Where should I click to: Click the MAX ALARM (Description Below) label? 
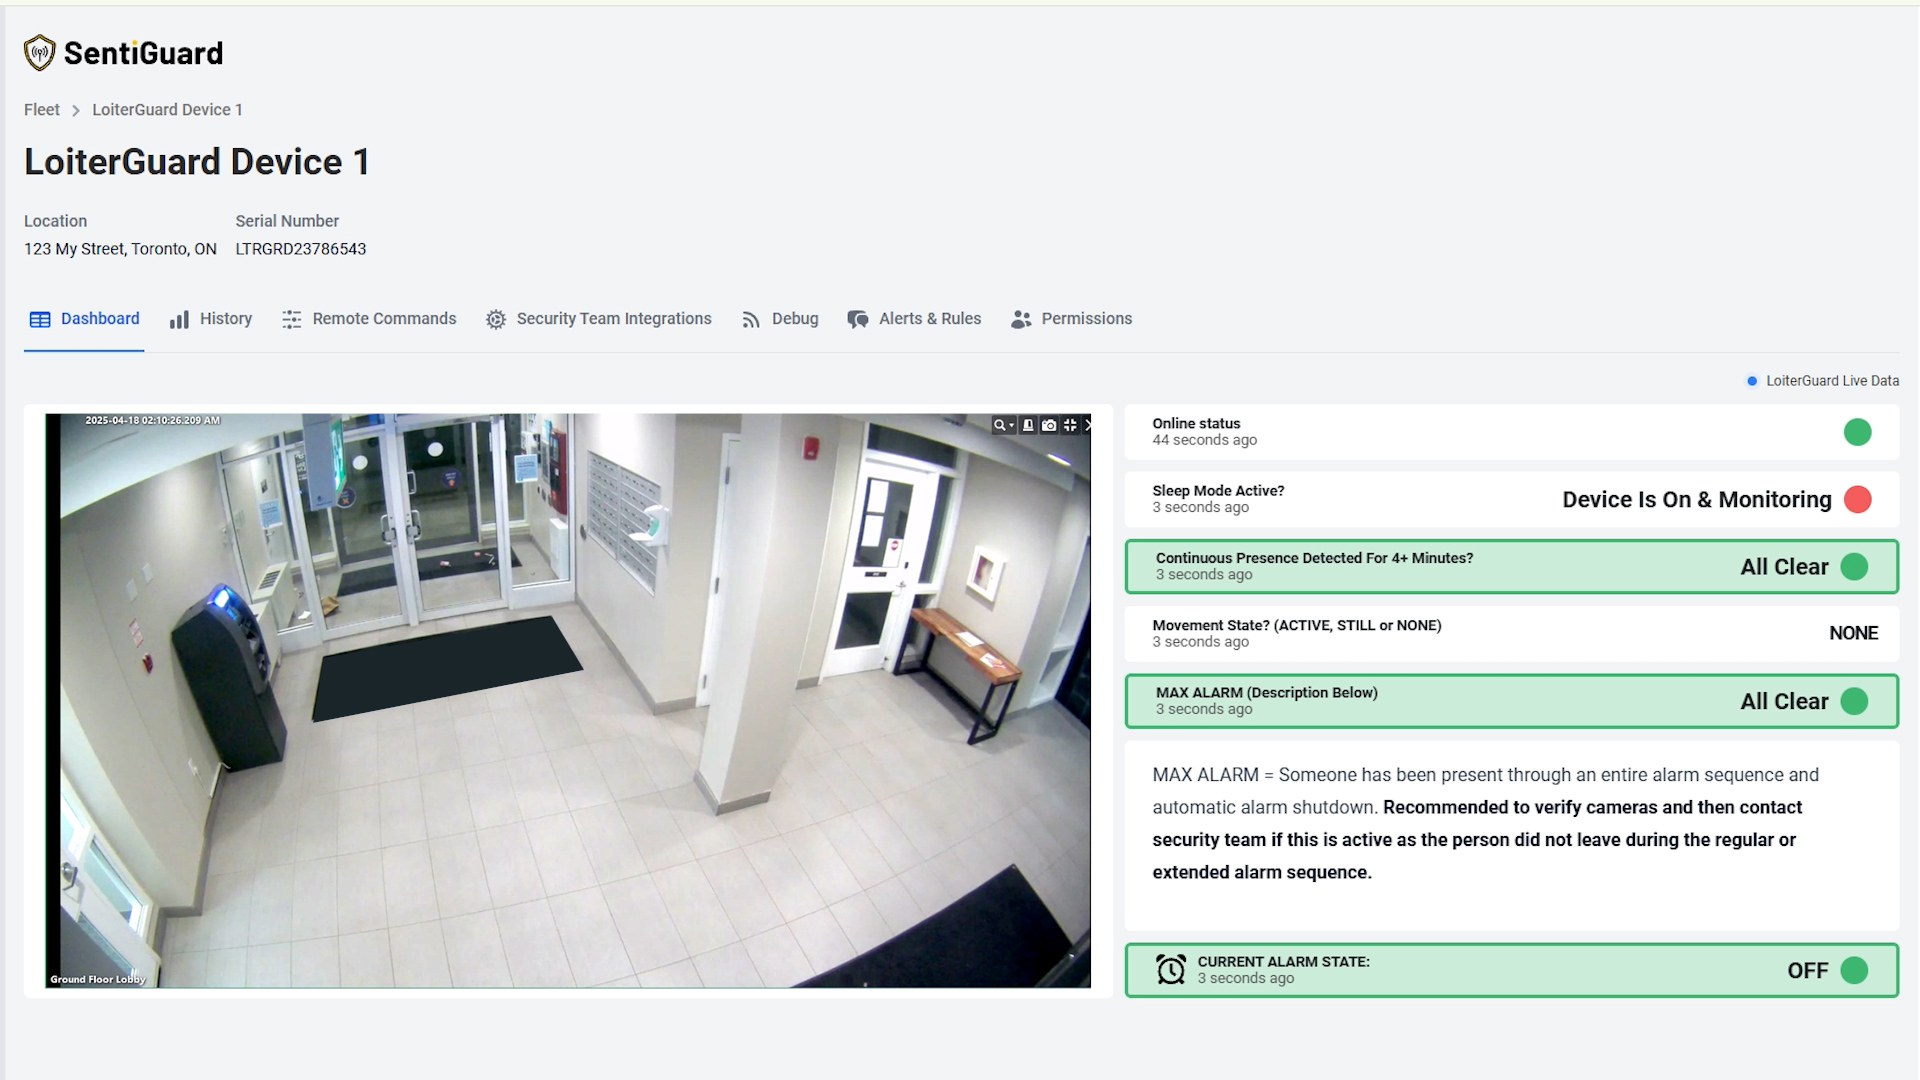click(1267, 692)
